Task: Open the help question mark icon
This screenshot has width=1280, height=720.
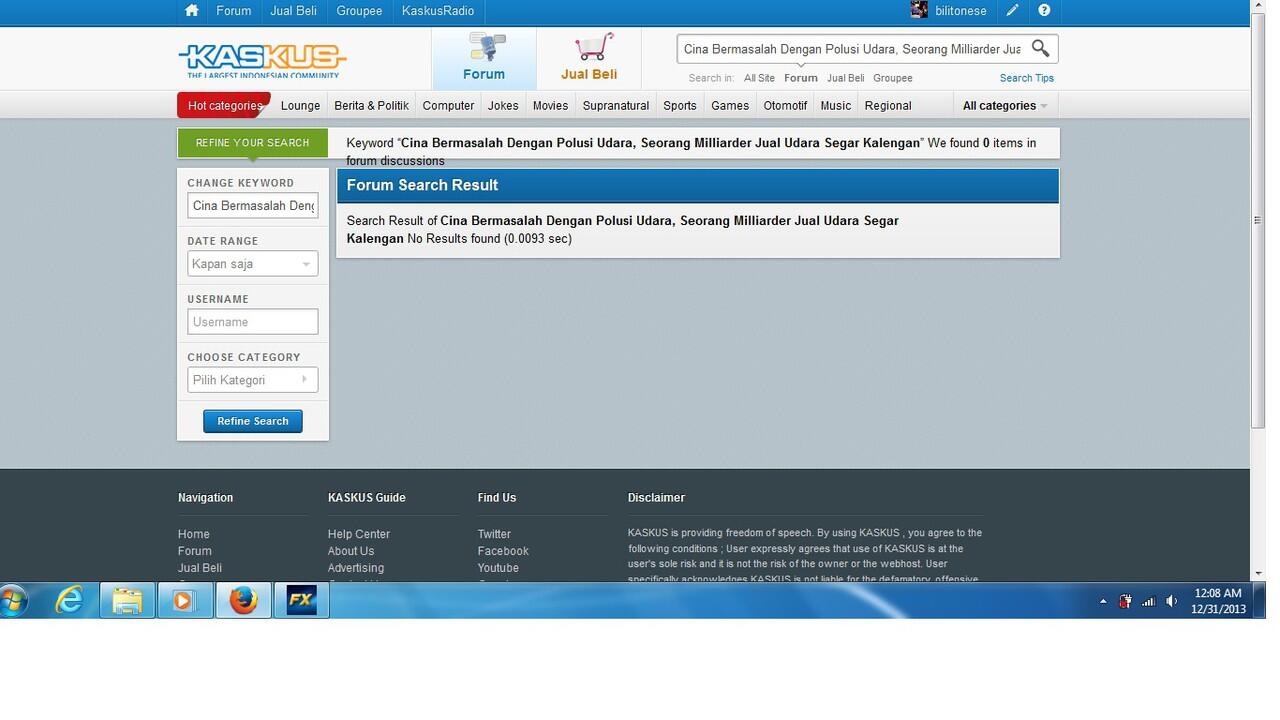Action: (x=1044, y=11)
